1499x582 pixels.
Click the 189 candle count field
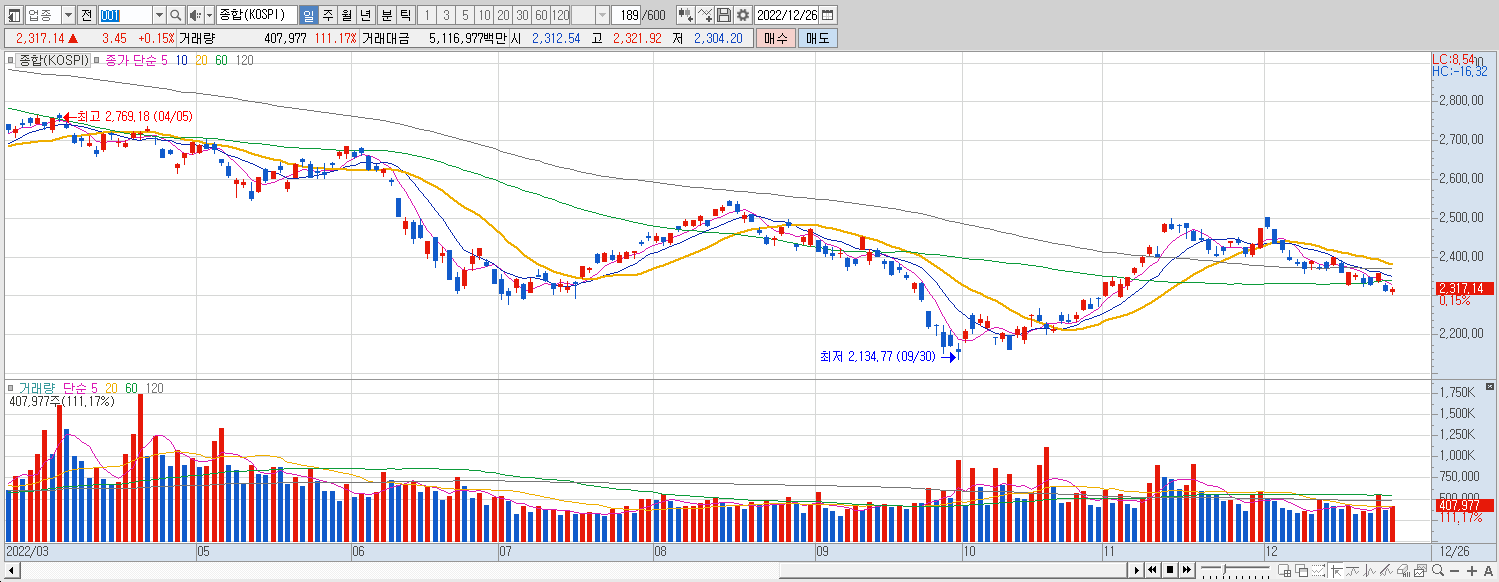627,15
